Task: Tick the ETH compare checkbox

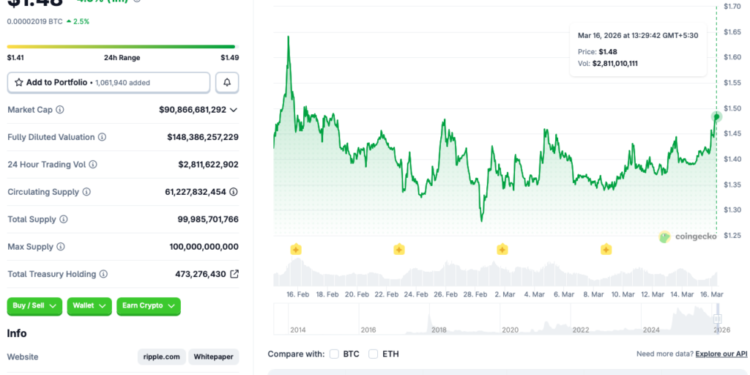Action: coord(373,354)
